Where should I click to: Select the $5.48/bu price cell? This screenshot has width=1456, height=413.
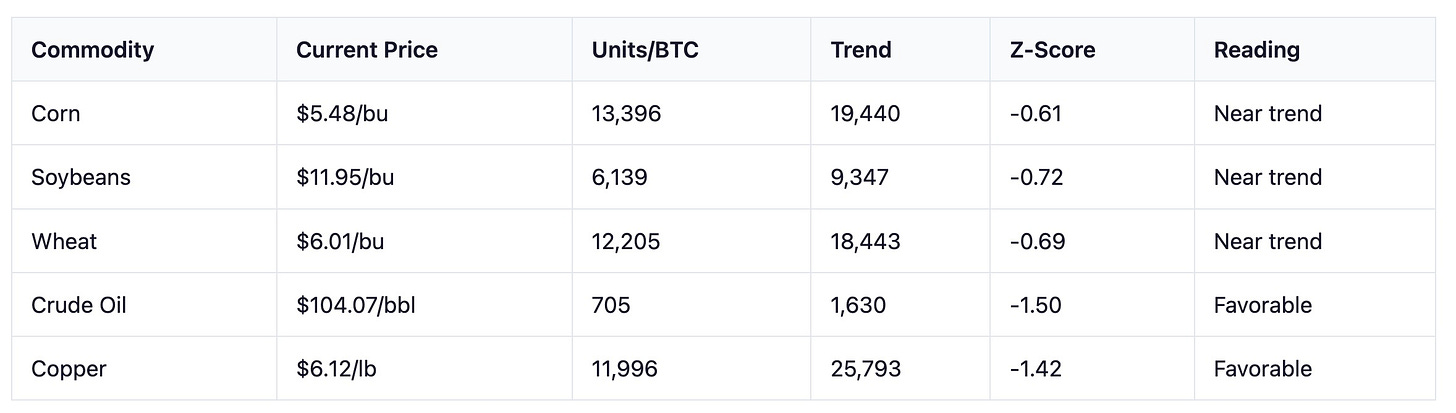tap(342, 114)
